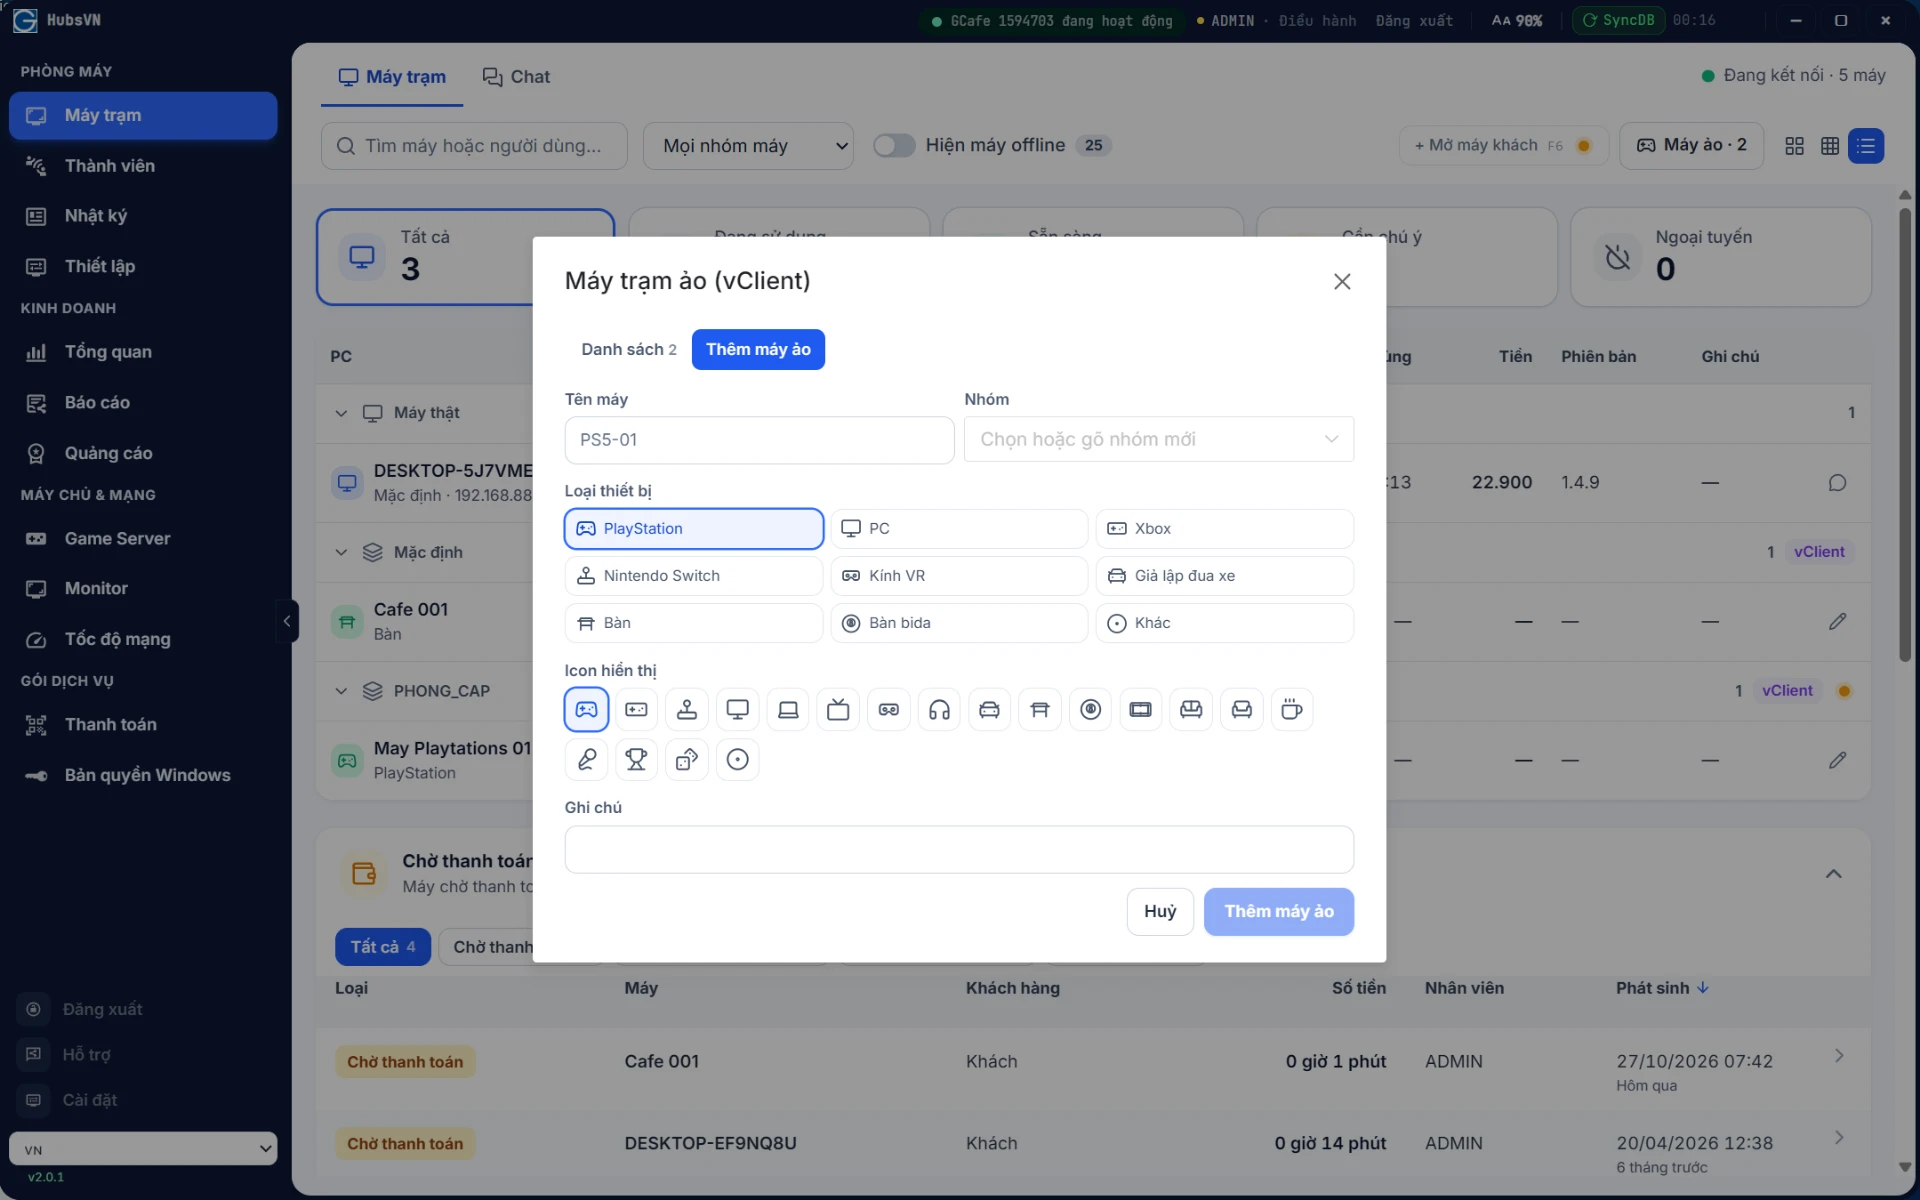Collapse the left sidebar handle
The width and height of the screenshot is (1920, 1200).
coord(287,621)
